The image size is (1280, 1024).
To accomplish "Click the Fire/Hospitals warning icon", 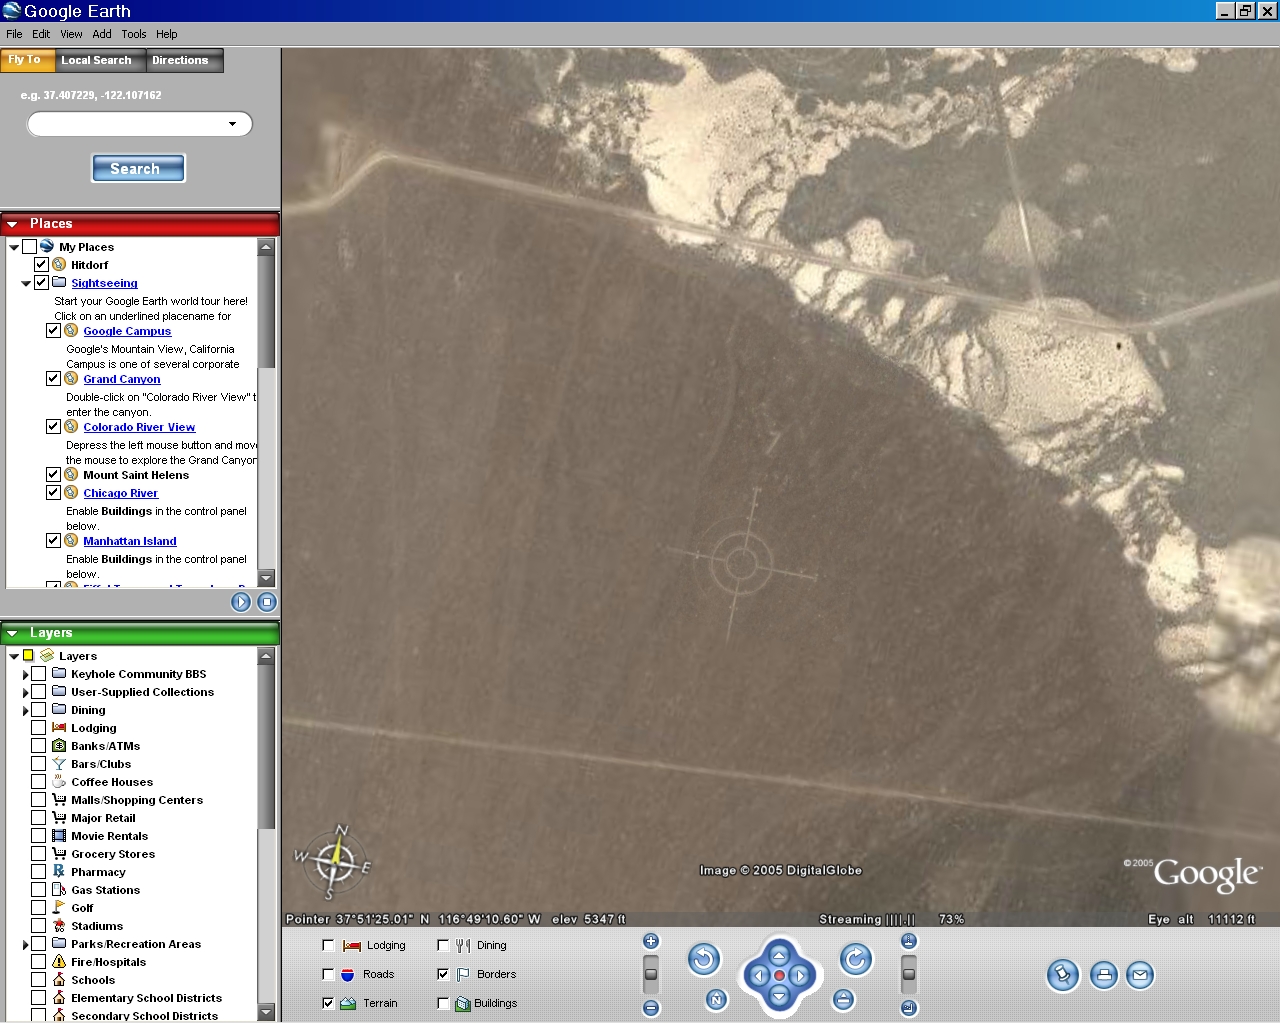I will (x=59, y=962).
